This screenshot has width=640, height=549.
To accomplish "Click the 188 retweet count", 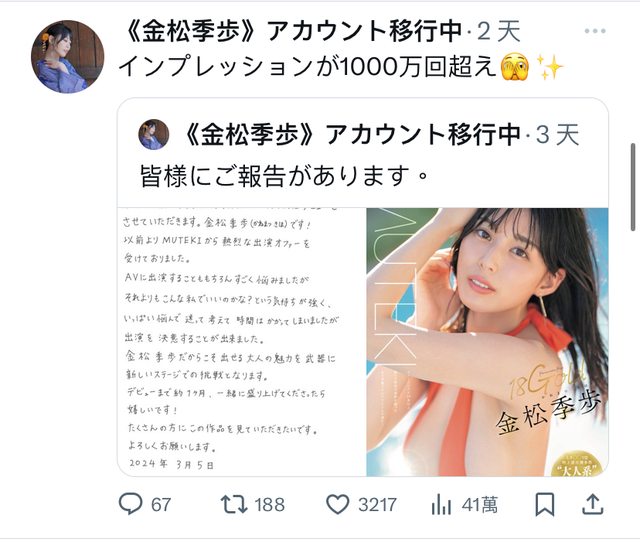I will (269, 505).
